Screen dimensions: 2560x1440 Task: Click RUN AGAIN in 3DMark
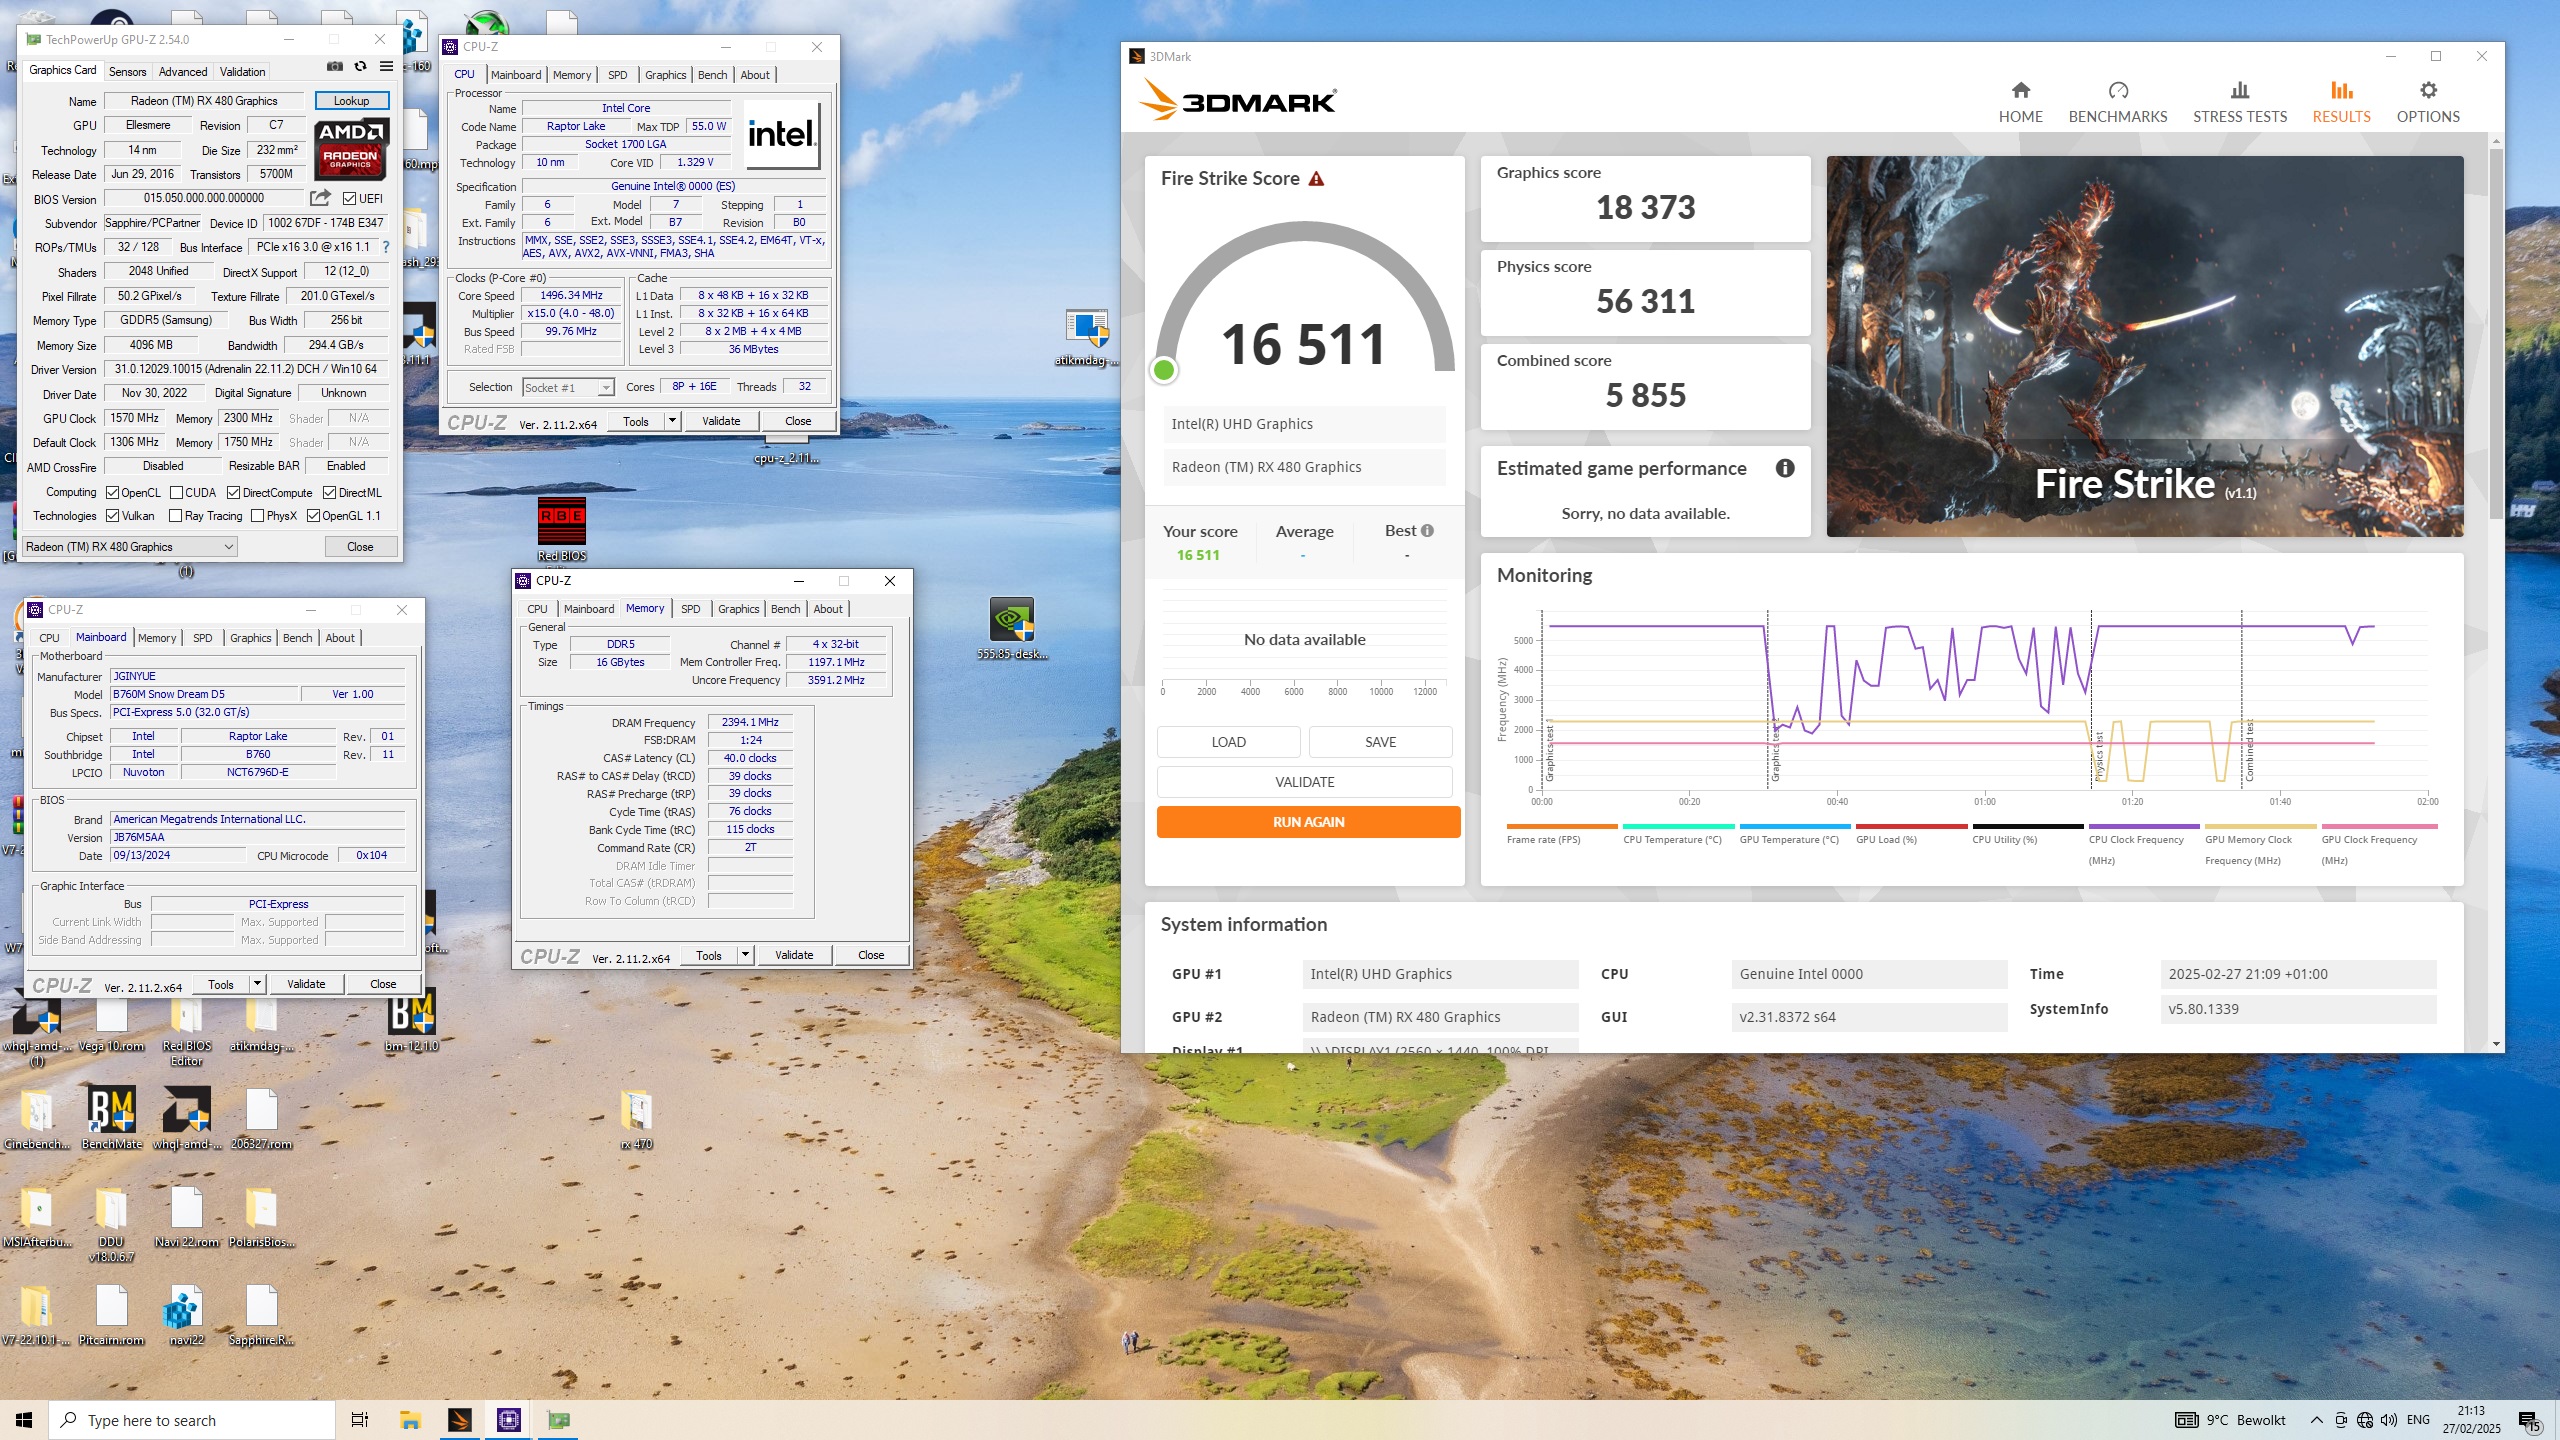tap(1308, 822)
